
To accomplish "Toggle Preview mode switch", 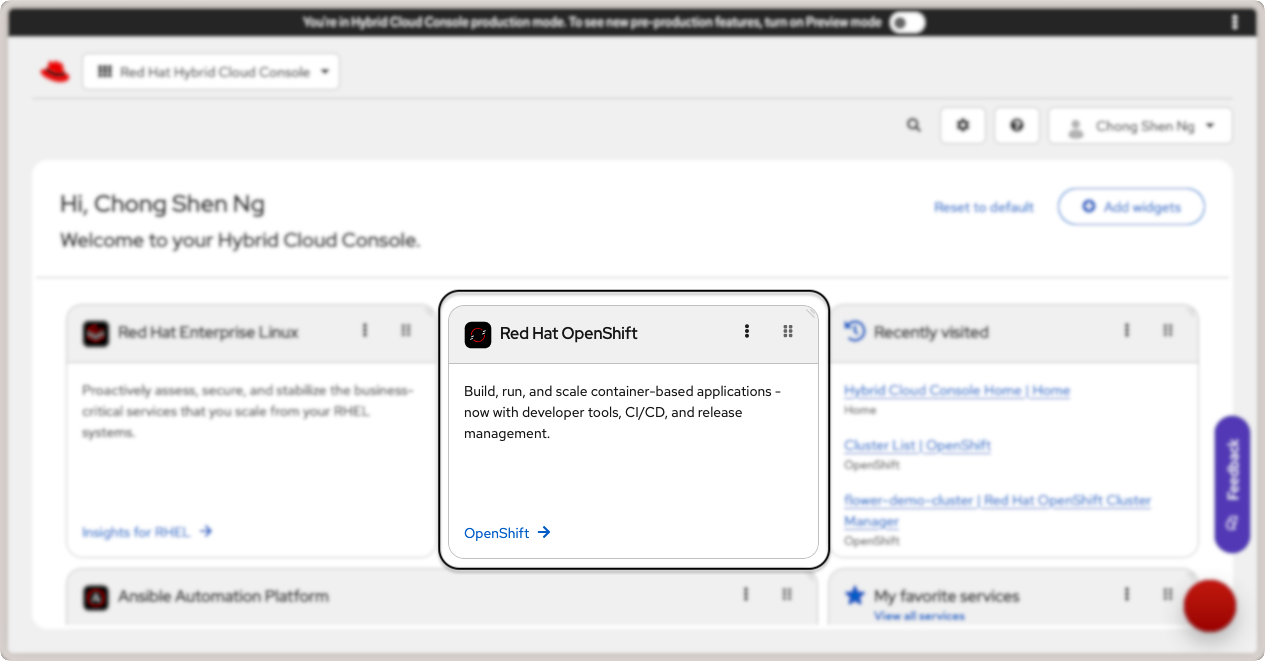I will (x=907, y=22).
